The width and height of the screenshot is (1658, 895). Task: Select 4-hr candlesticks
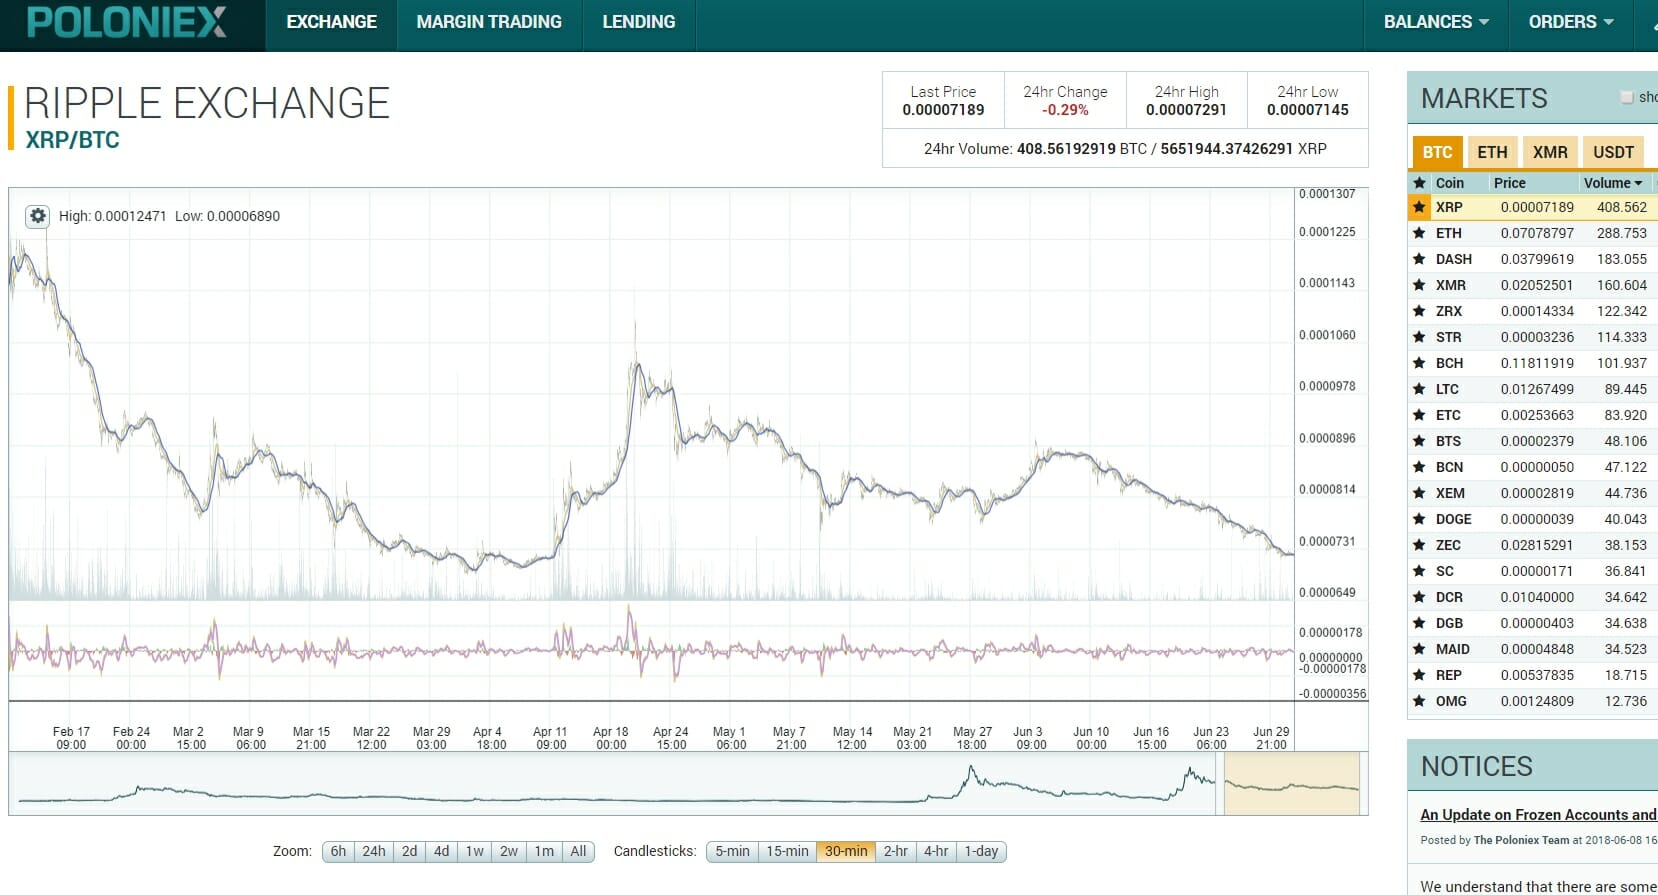936,851
